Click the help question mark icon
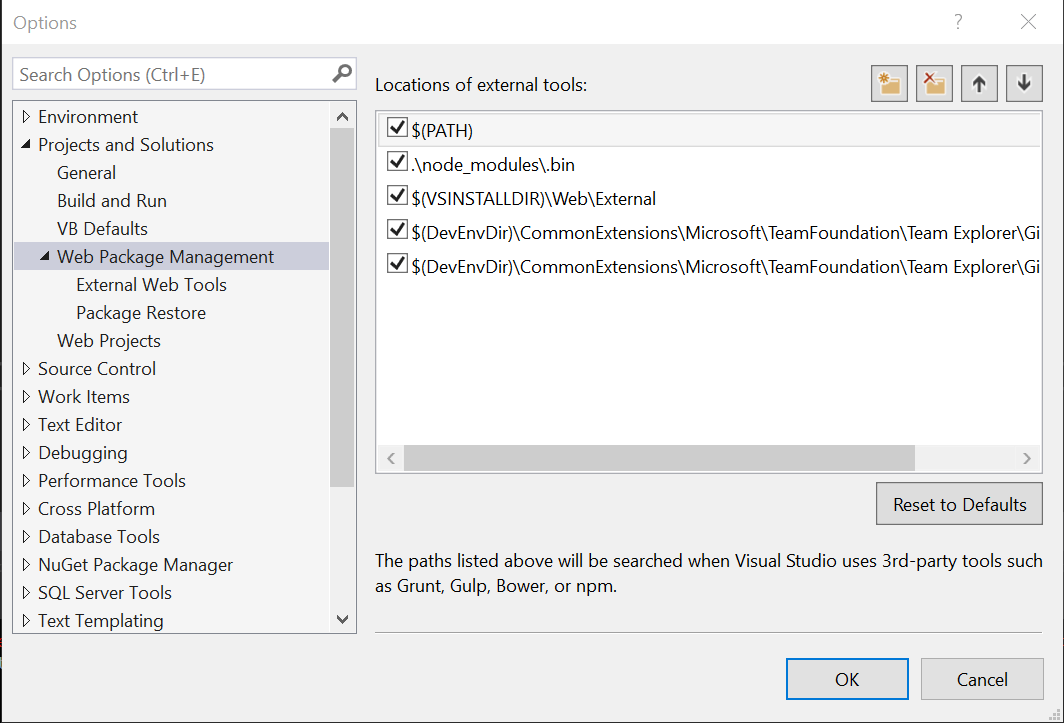 (x=958, y=22)
